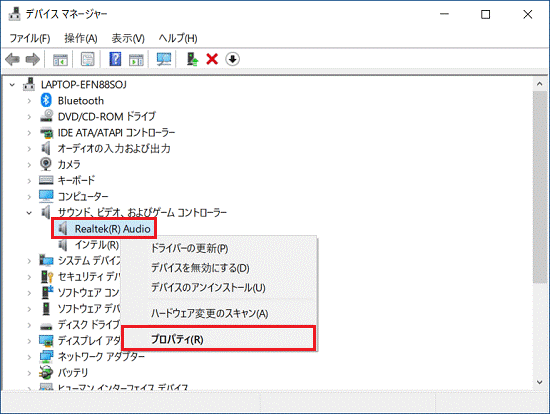Choose ドライバーの更新(P) from context menu
Screen dimensions: 550x414
(x=219, y=248)
